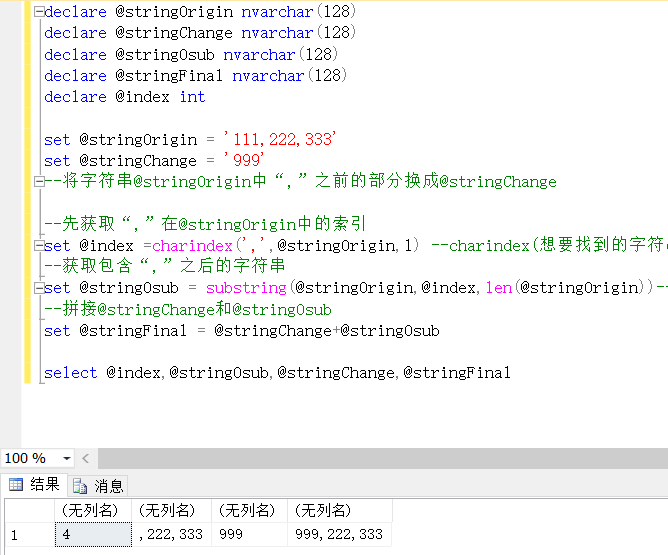Collapse the set @stringOsub substring region
This screenshot has height=555, width=668.
39,288
